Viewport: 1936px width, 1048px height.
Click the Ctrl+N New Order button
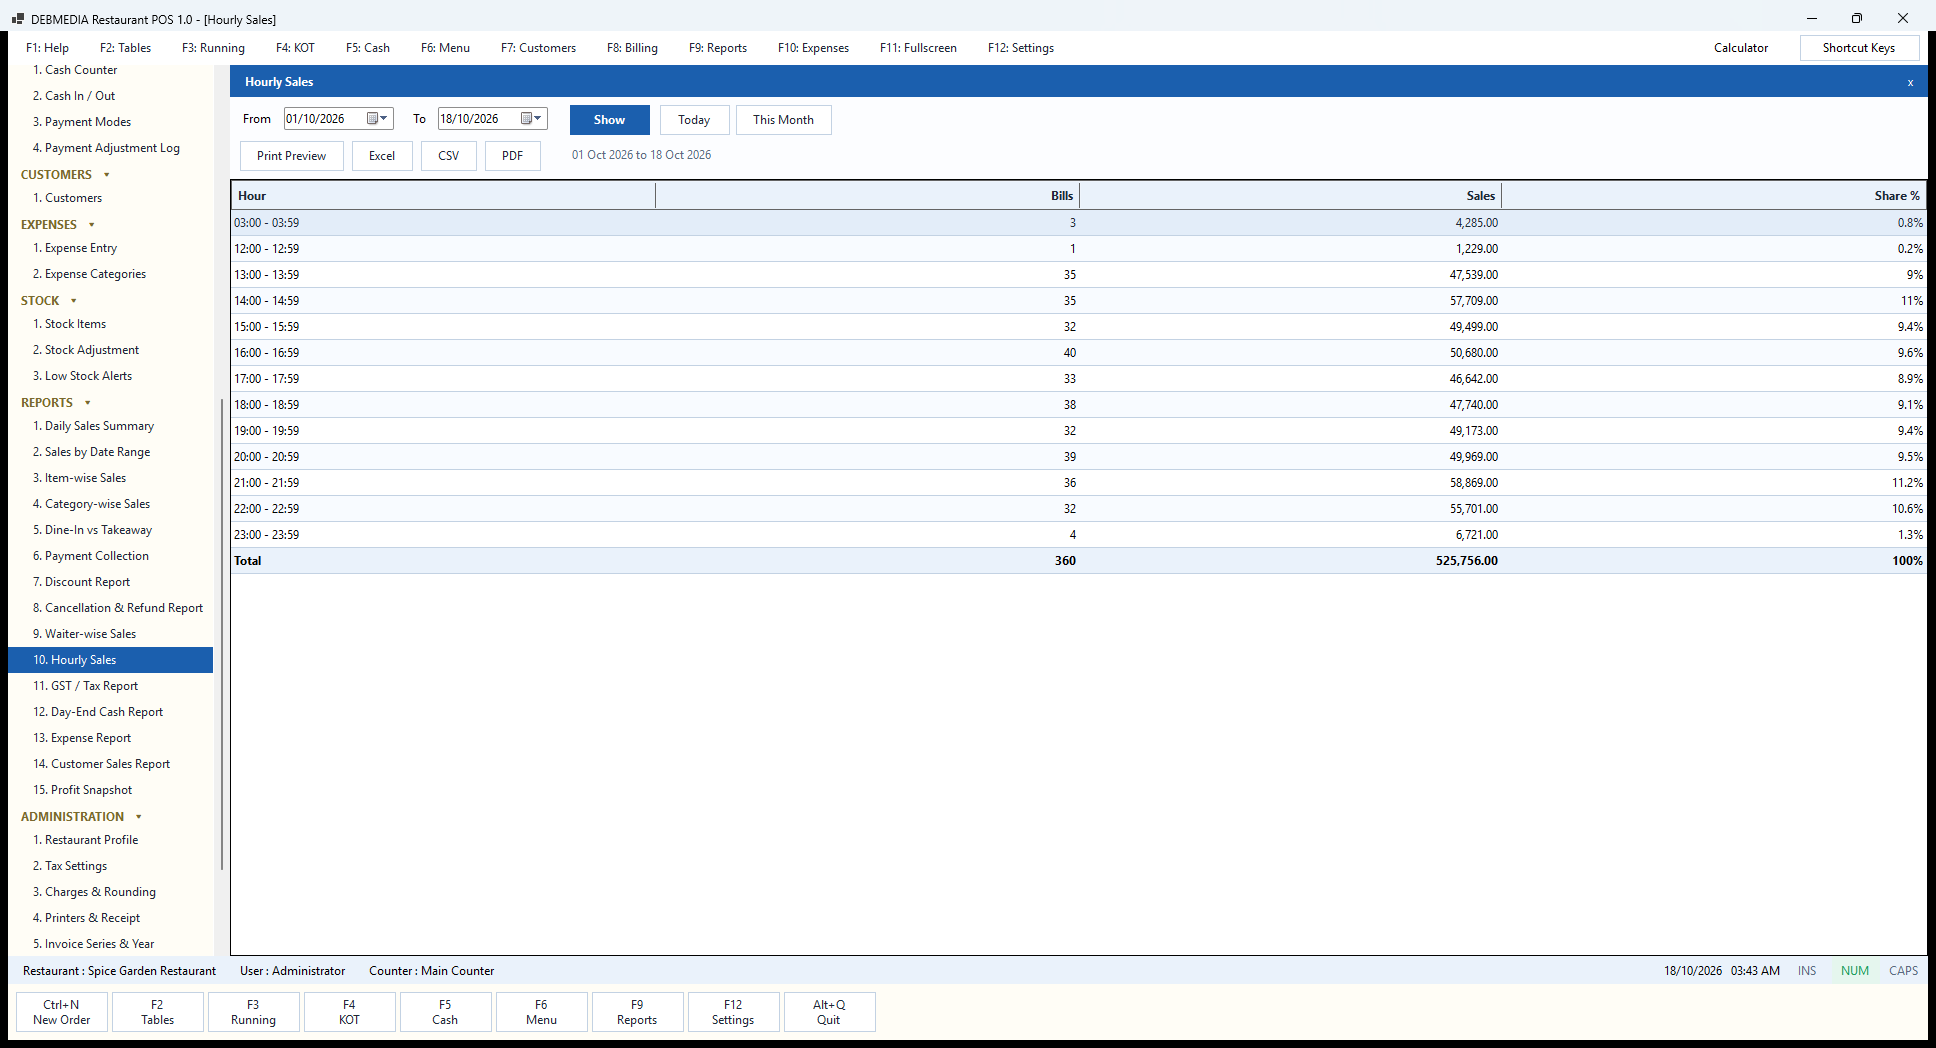(62, 1012)
